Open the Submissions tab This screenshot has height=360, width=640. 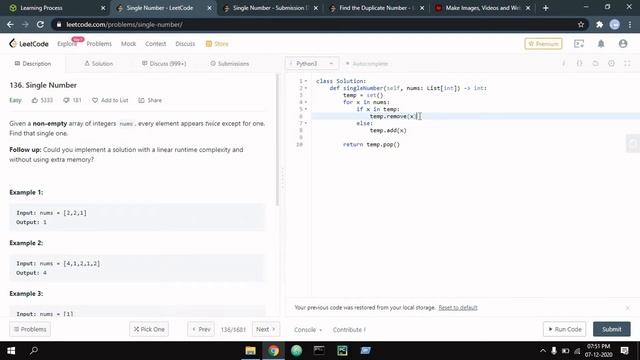point(229,64)
